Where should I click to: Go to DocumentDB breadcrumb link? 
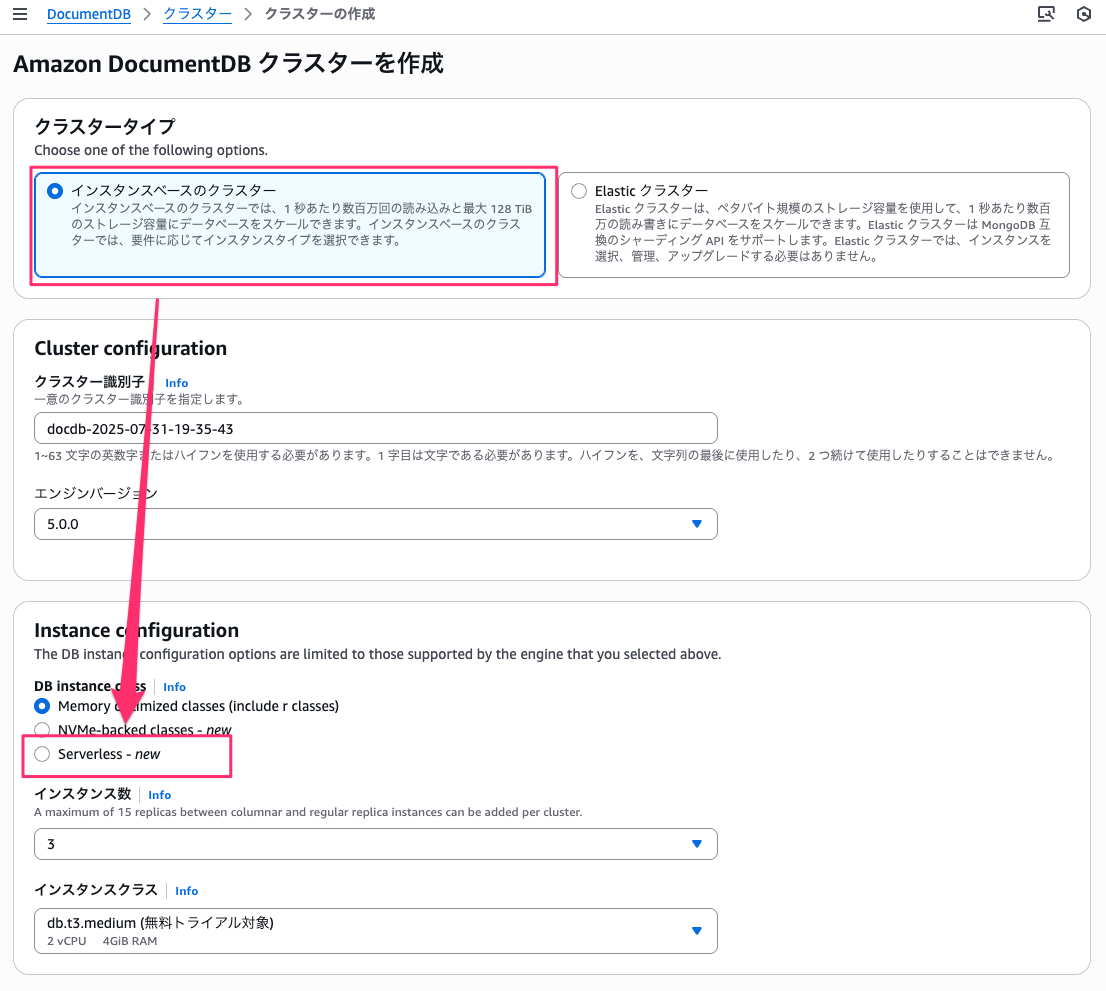(89, 14)
